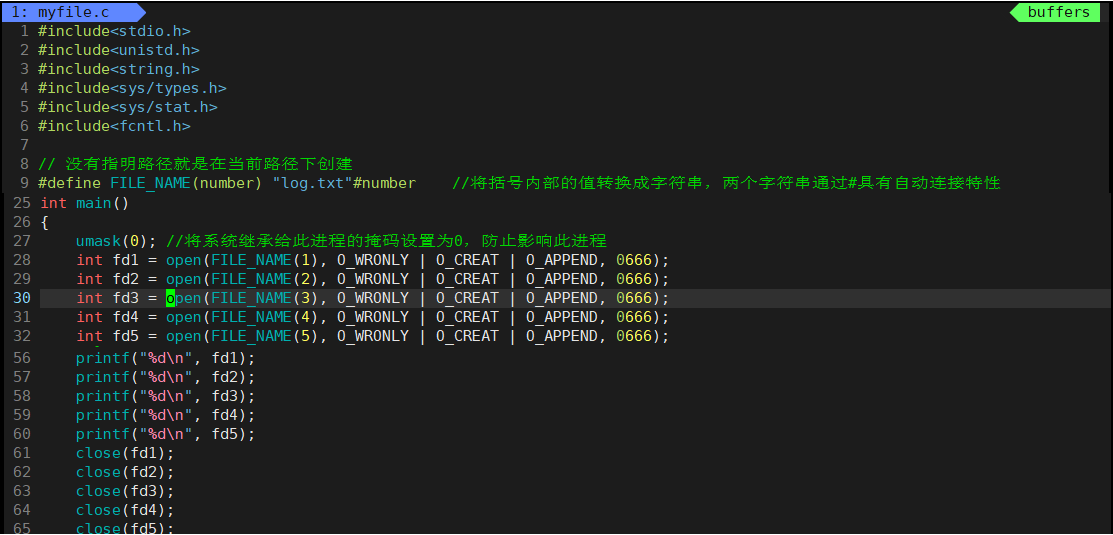The width and height of the screenshot is (1113, 535).
Task: Click the highlighted cursor on line 30
Action: coord(170,298)
